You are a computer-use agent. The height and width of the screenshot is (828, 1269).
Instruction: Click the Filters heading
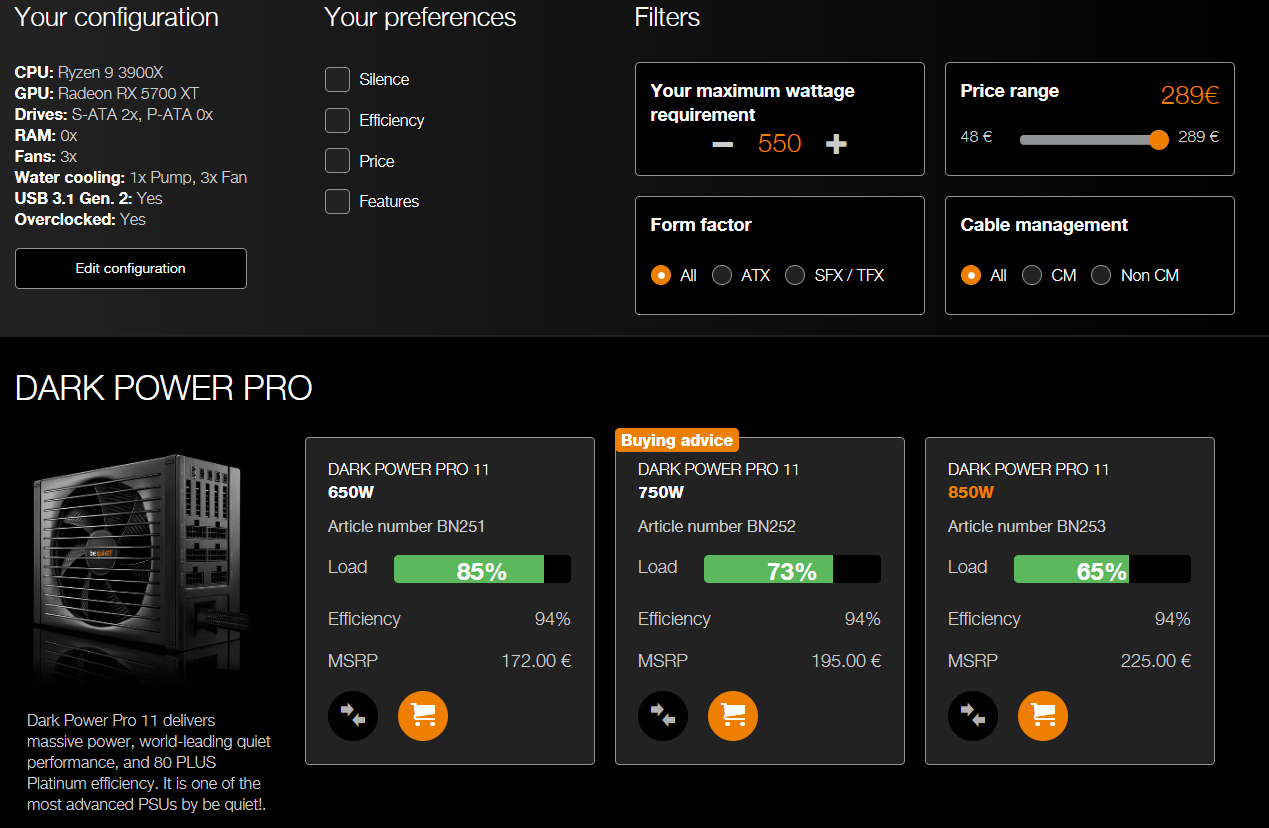pyautogui.click(x=667, y=17)
